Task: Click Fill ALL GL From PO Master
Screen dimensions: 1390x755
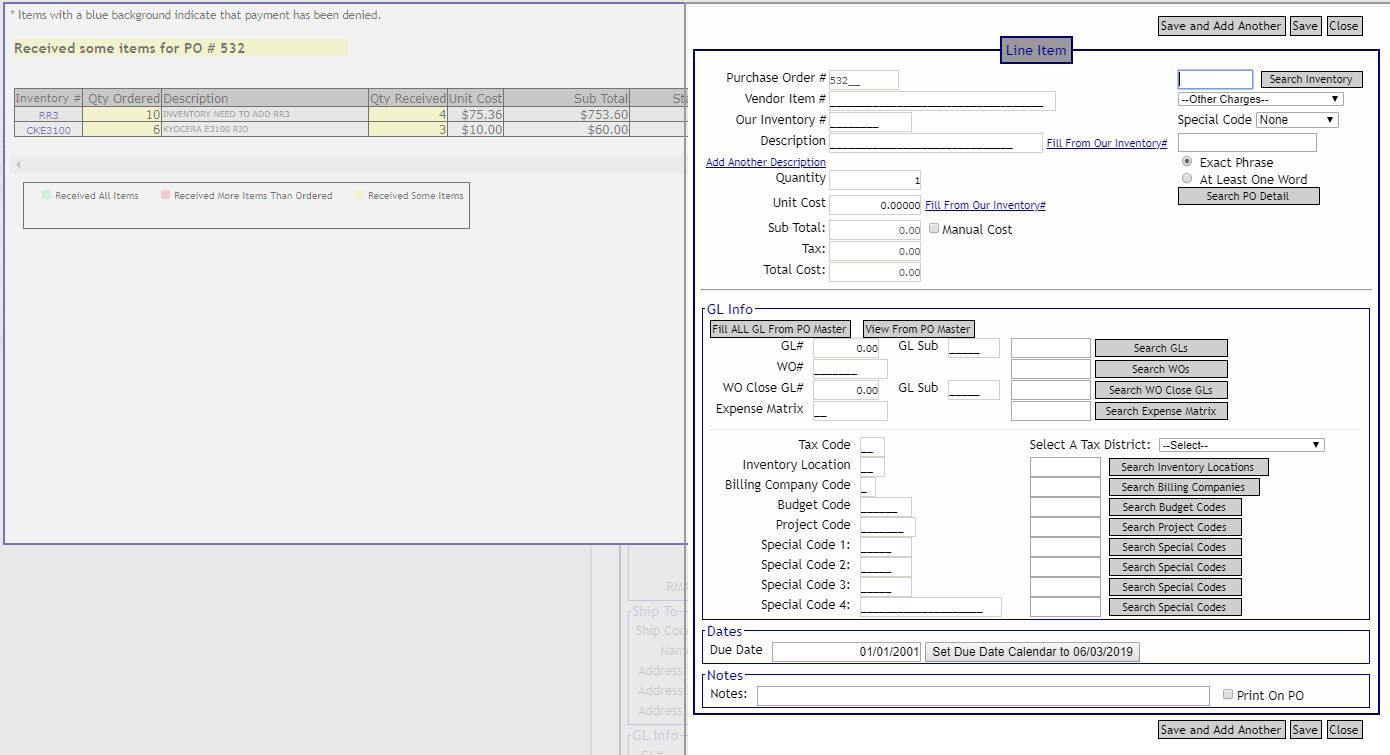Action: [x=780, y=329]
